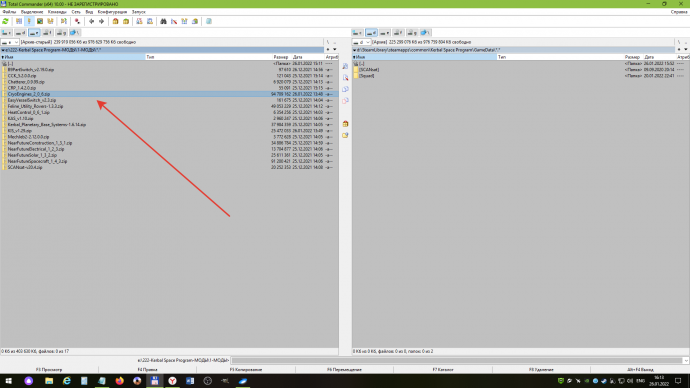
Task: Click the command line input field
Action: point(457,360)
